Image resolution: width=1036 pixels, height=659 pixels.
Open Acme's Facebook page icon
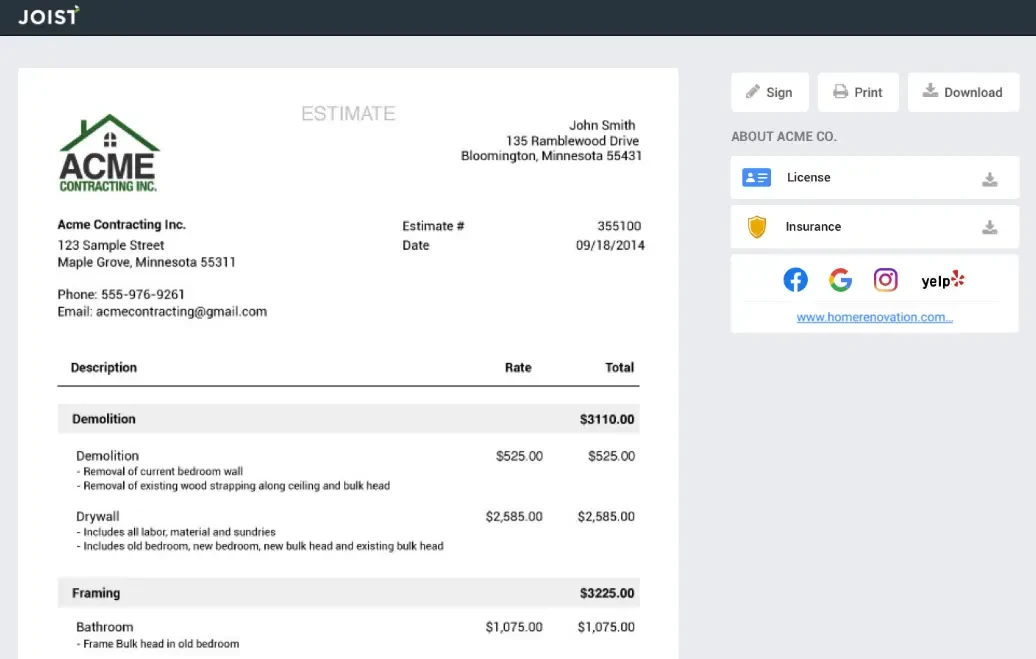pyautogui.click(x=795, y=280)
